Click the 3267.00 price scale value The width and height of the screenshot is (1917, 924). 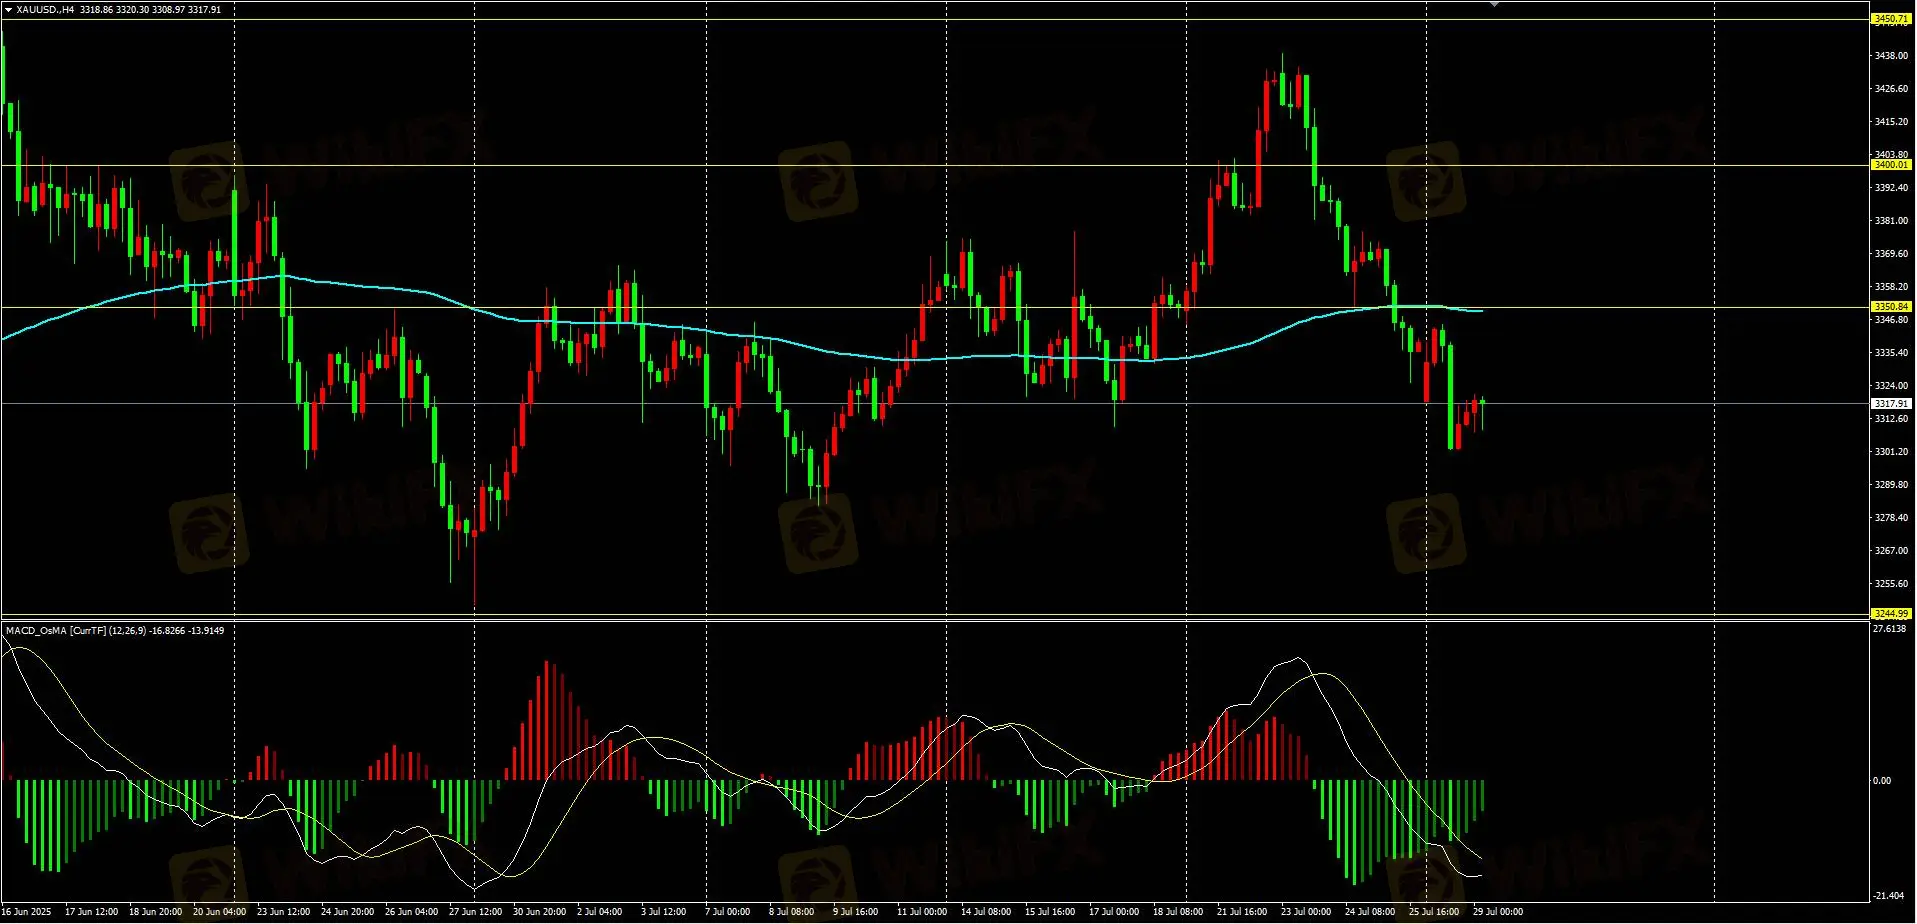click(x=1890, y=551)
